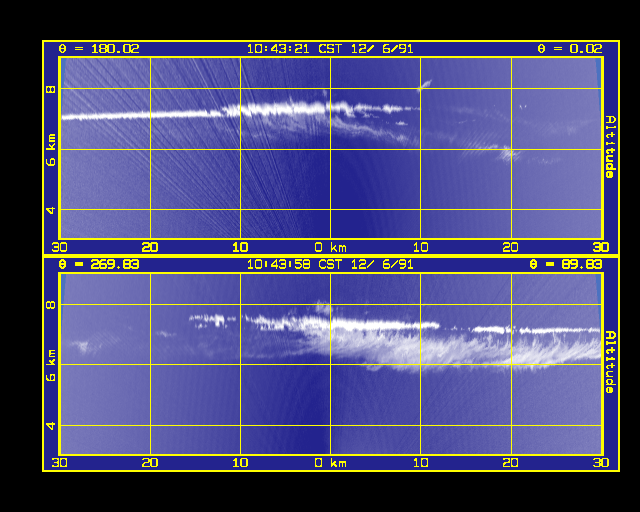Image resolution: width=640 pixels, height=512 pixels.
Task: Click '30' range label on θ = 269.83 side
Action: 60,463
